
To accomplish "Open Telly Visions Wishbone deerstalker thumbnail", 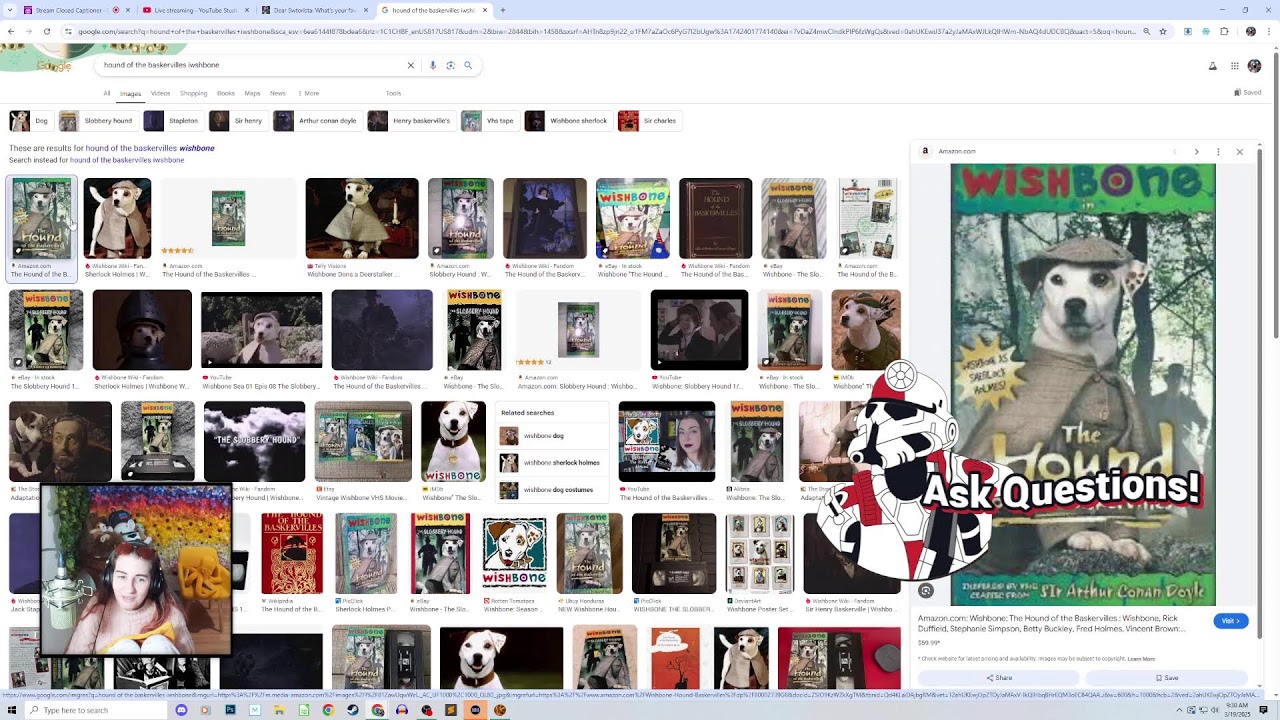I will [362, 219].
